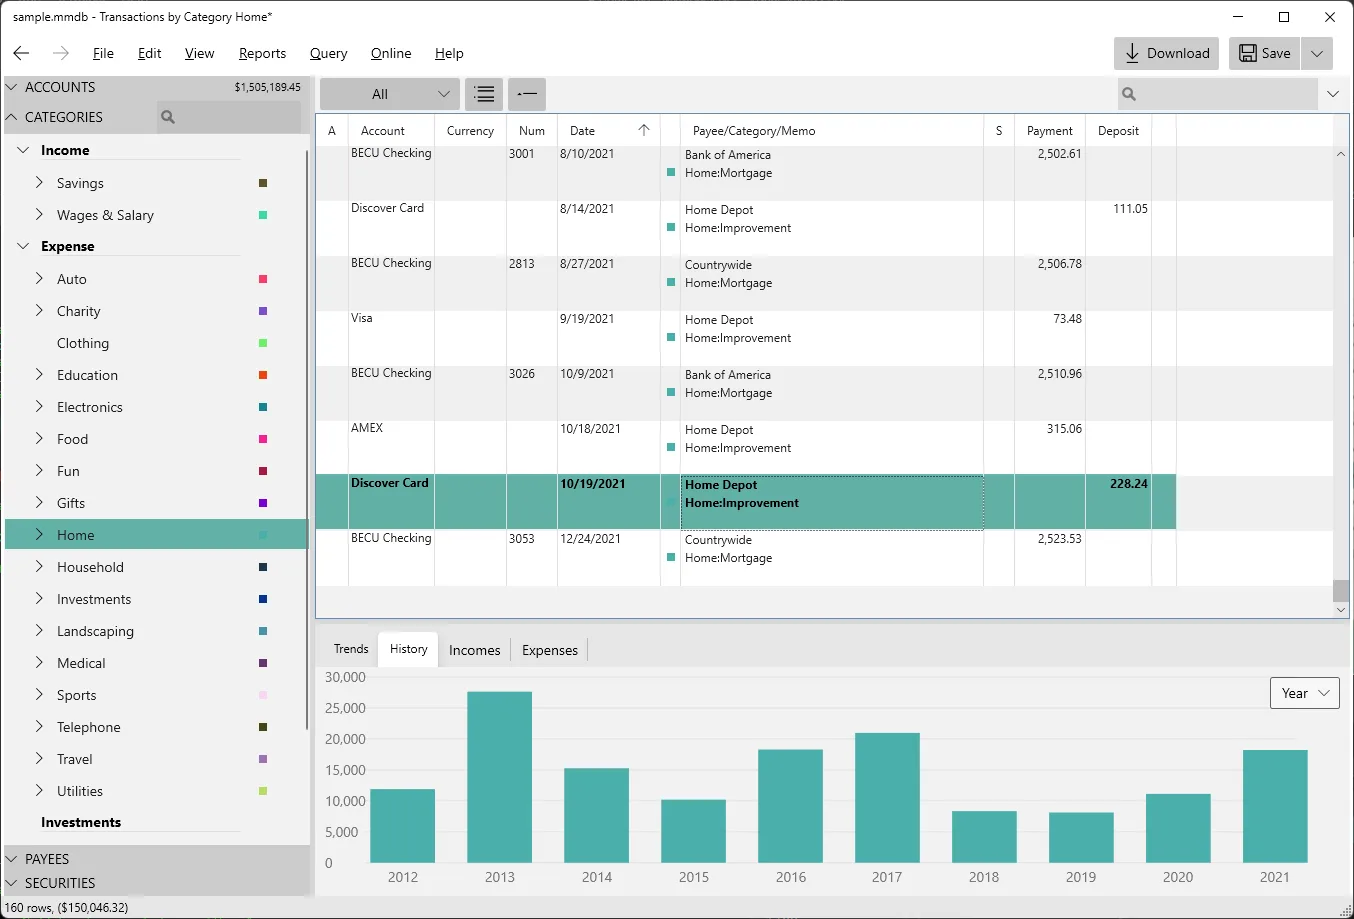This screenshot has width=1354, height=919.
Task: Collapse the Income group
Action: 23,150
